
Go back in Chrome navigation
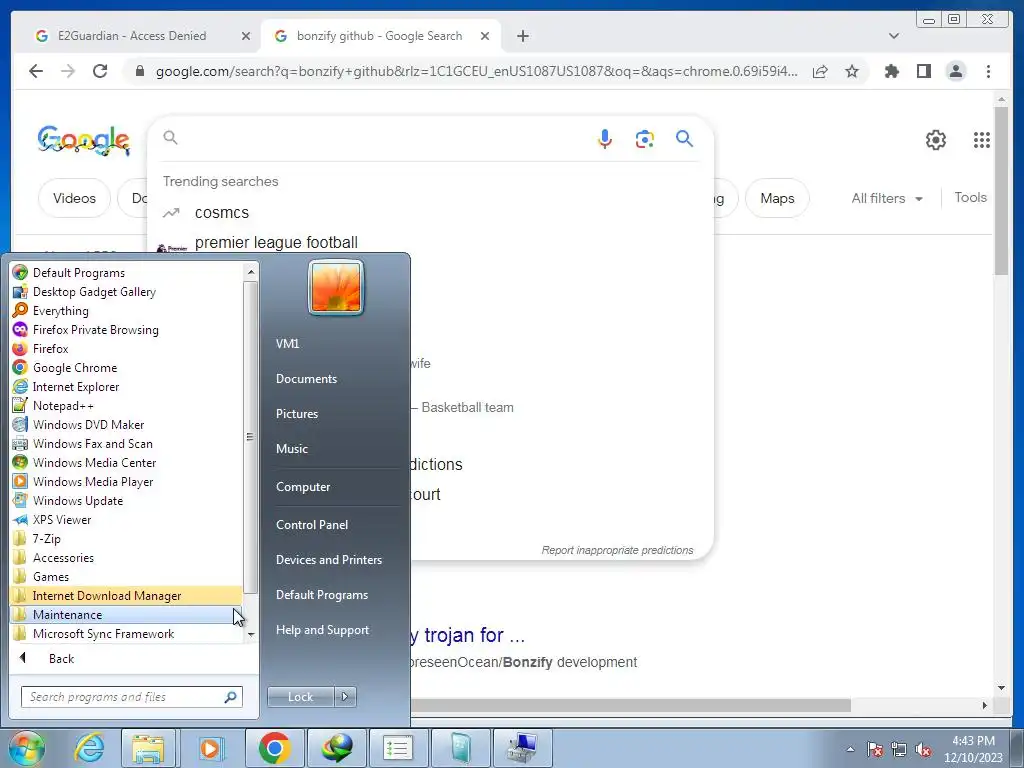(36, 71)
